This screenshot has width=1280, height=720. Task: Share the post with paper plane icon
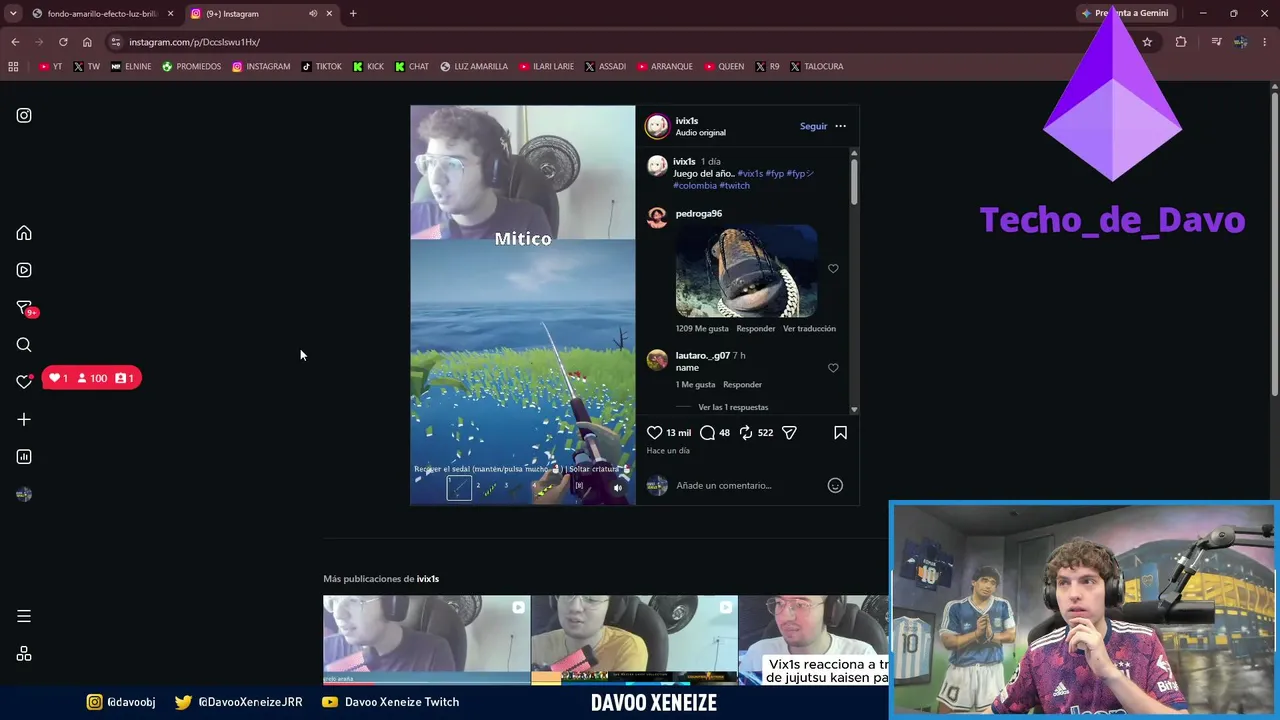[789, 432]
